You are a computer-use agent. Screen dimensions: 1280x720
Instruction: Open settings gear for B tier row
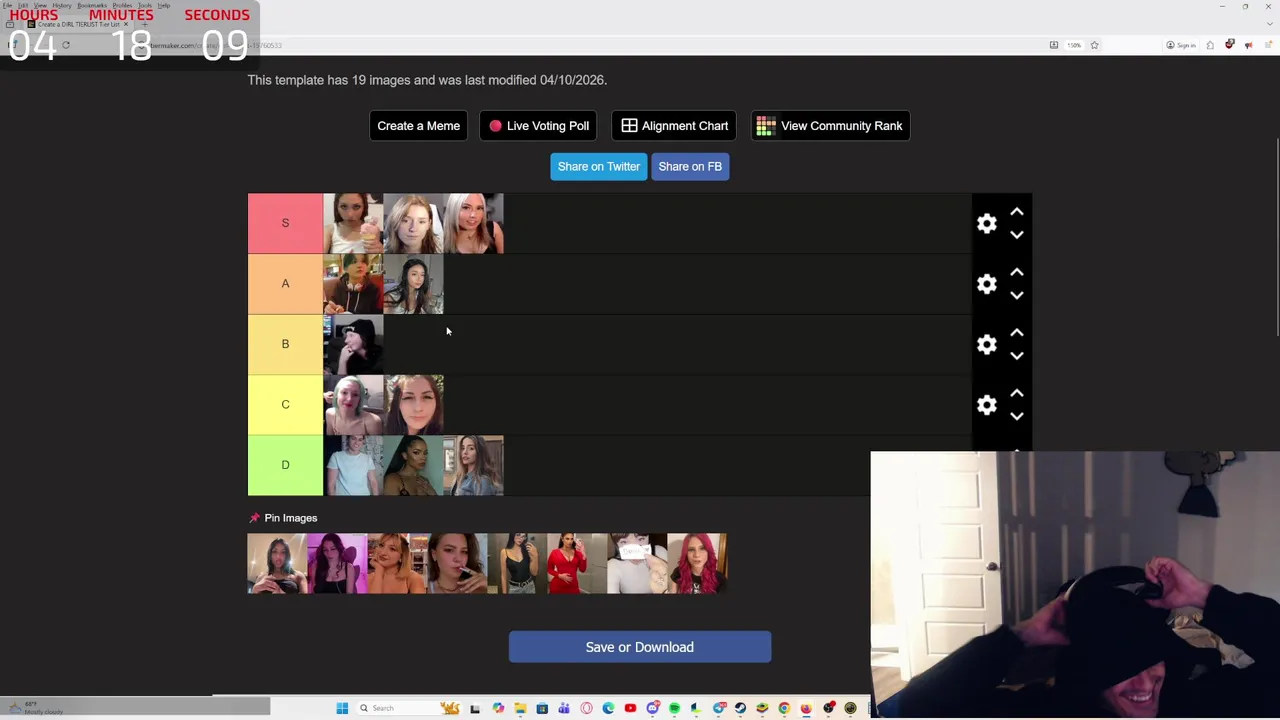pos(987,344)
